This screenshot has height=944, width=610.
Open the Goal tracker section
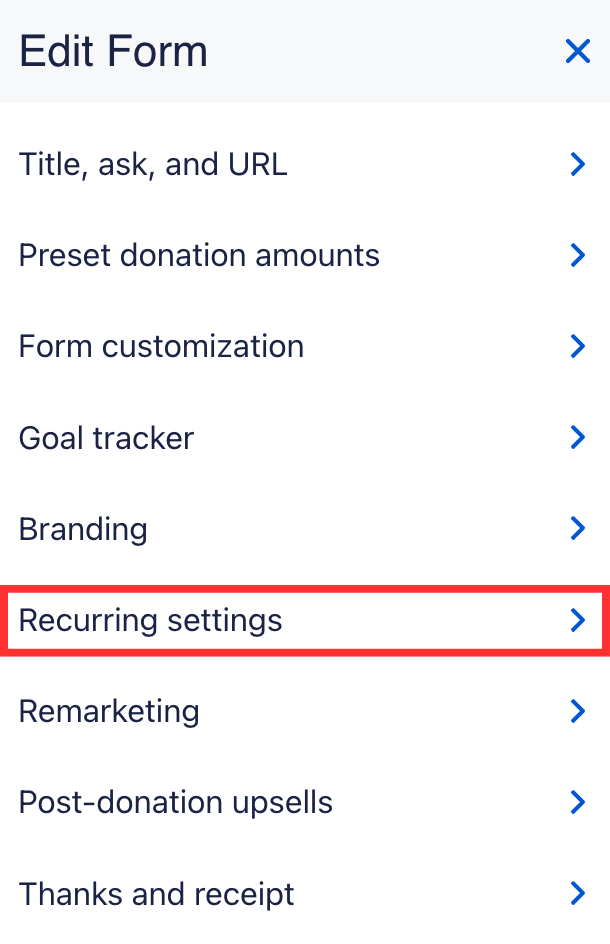tap(106, 437)
